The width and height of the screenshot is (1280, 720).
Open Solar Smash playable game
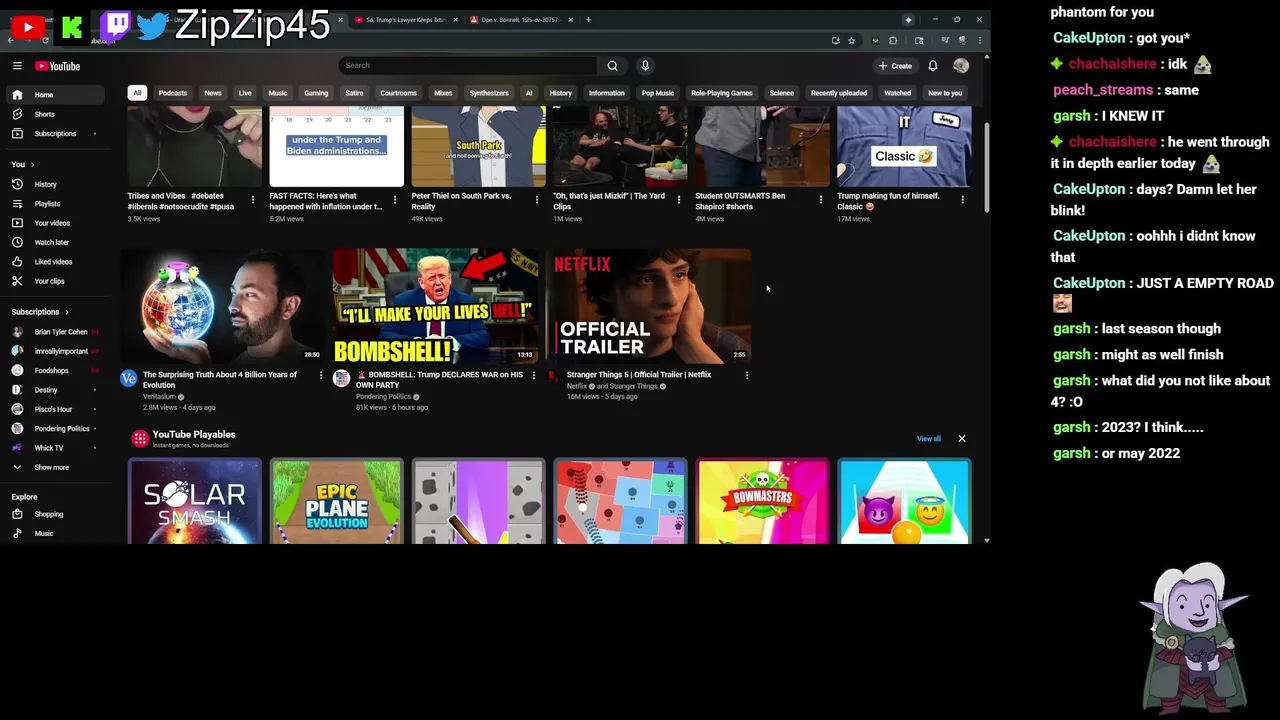(195, 502)
